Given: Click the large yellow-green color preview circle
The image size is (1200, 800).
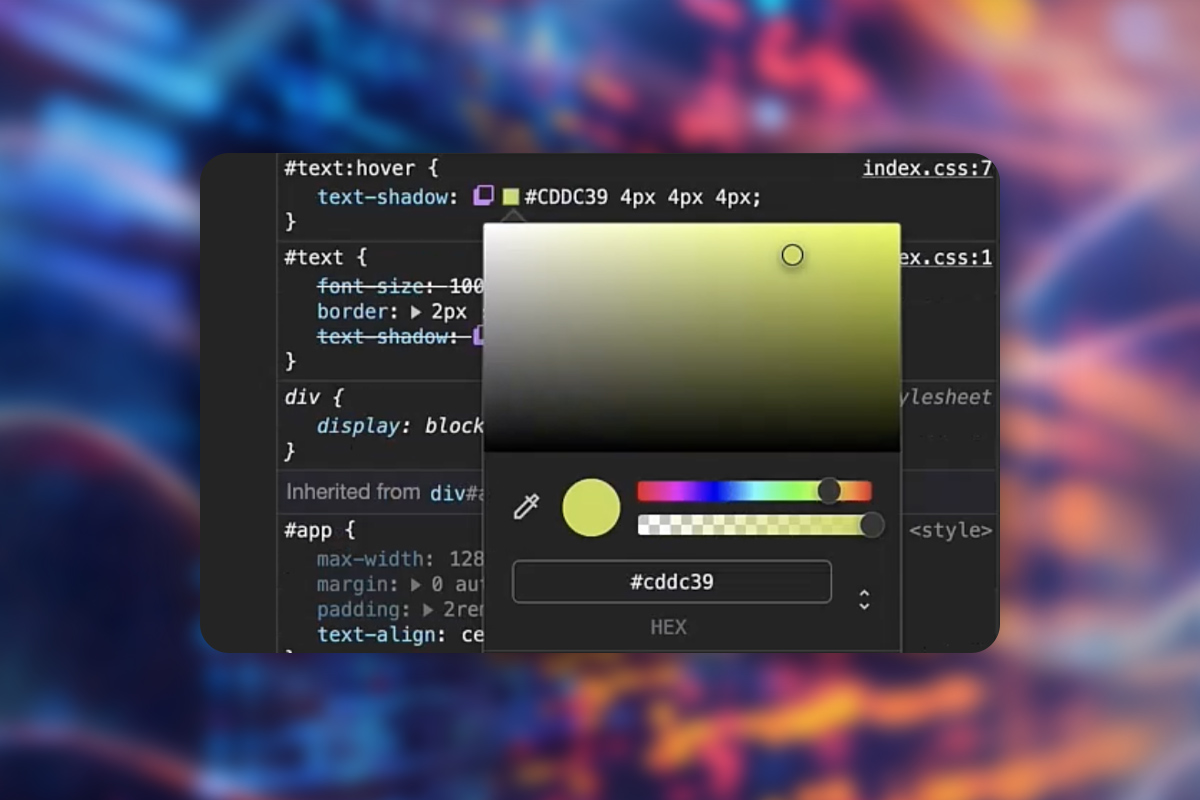Looking at the screenshot, I should (591, 507).
